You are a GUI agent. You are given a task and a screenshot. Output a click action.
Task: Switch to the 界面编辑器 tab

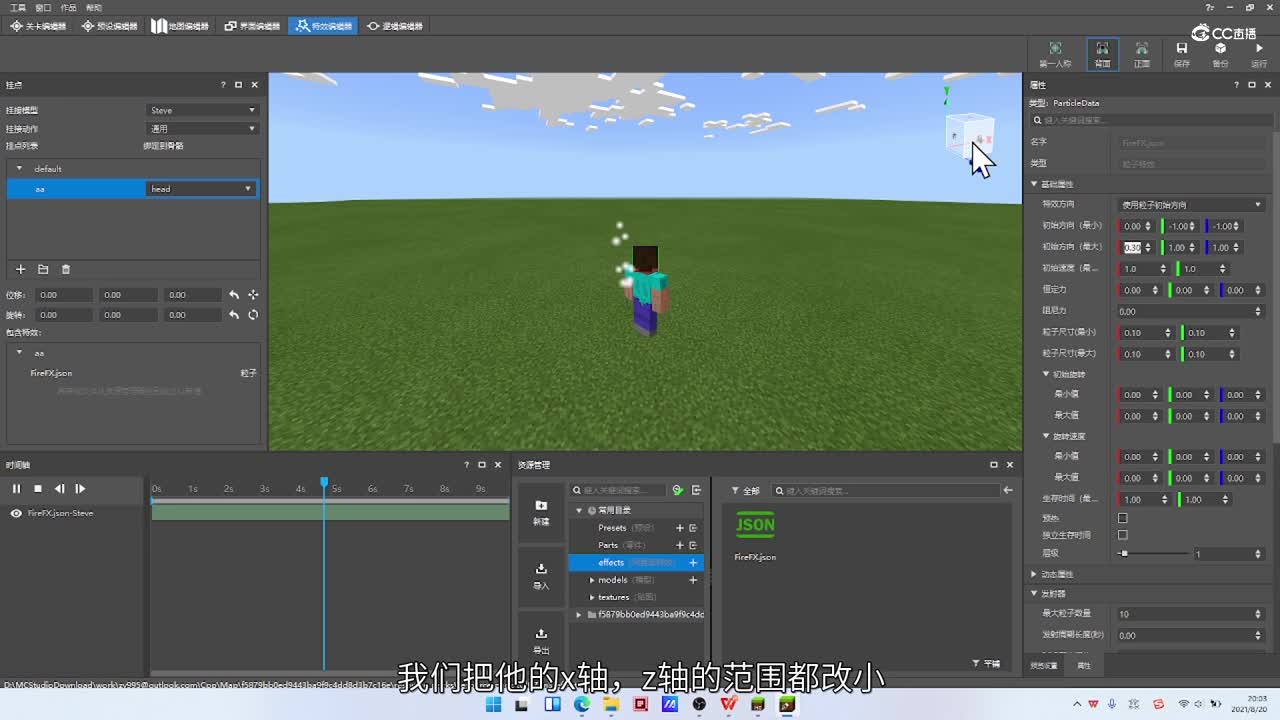[x=252, y=26]
